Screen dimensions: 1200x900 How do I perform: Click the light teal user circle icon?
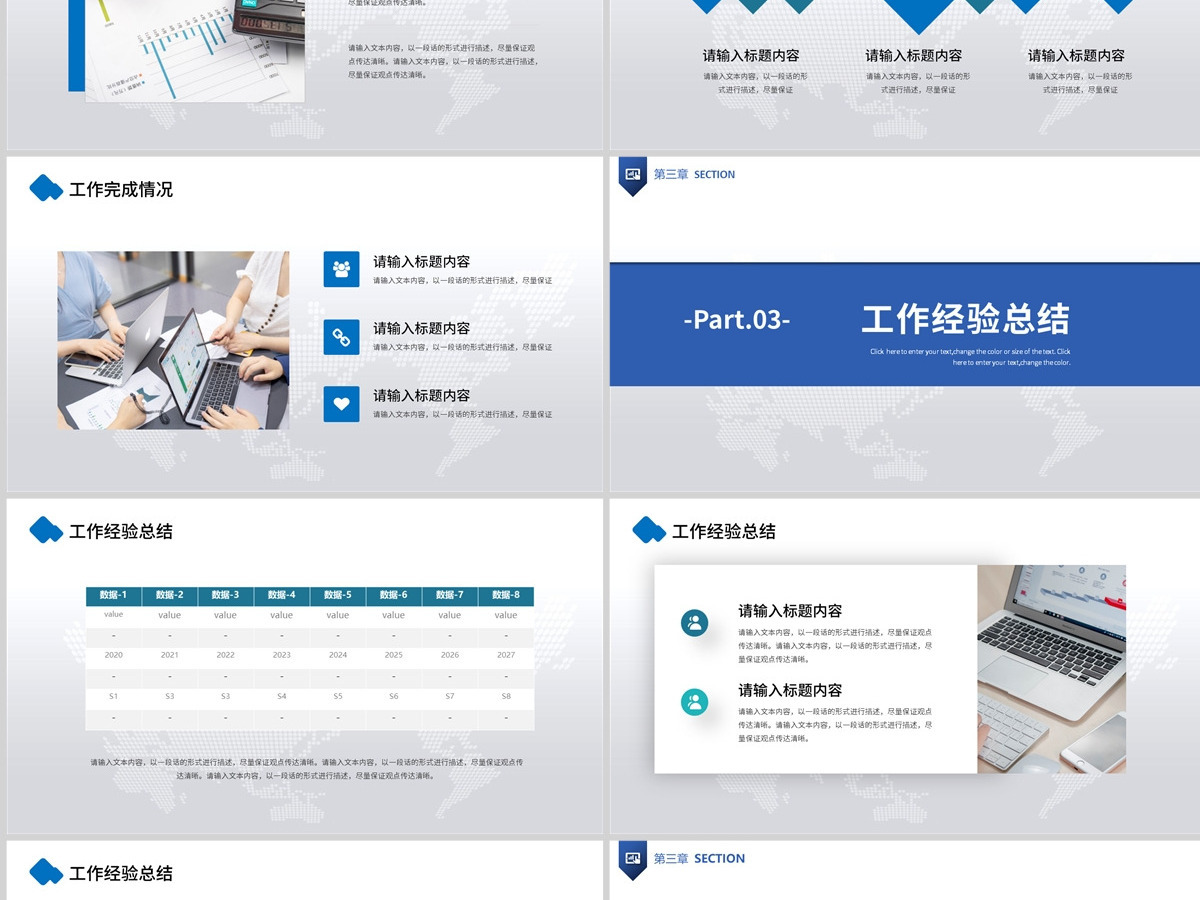[694, 702]
